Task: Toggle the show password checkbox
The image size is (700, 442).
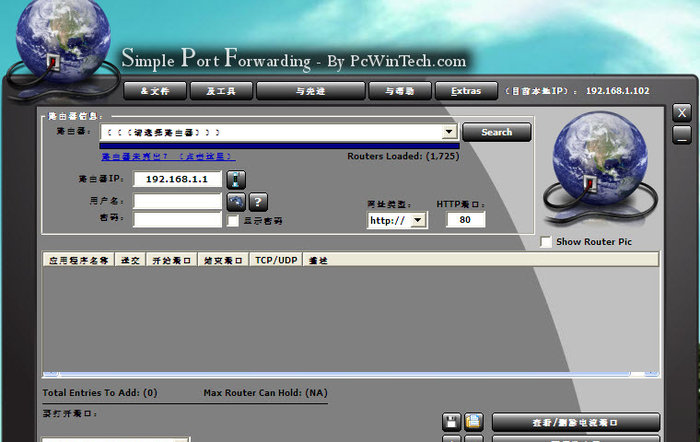Action: click(x=233, y=221)
